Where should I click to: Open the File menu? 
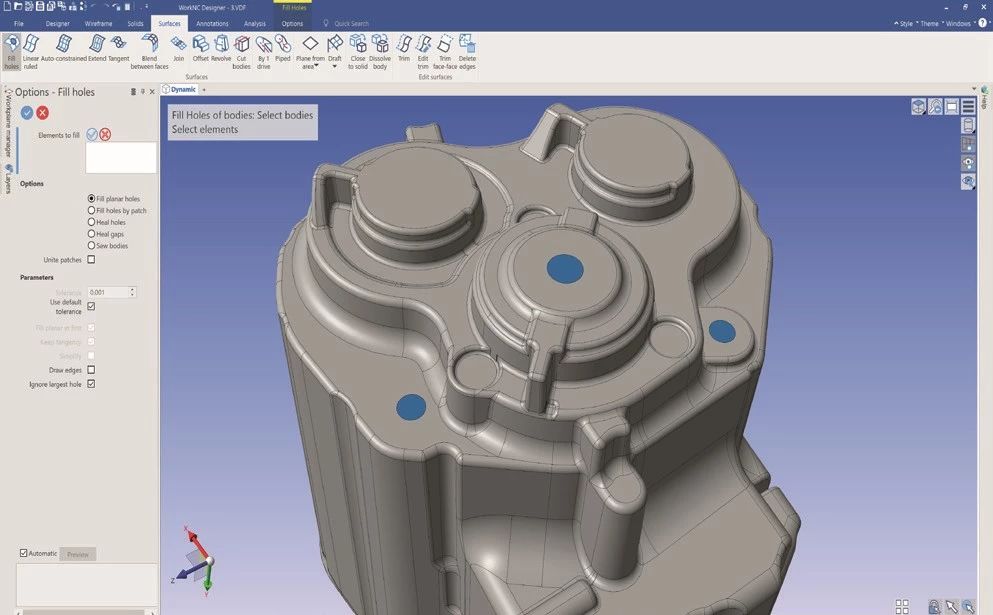[19, 23]
